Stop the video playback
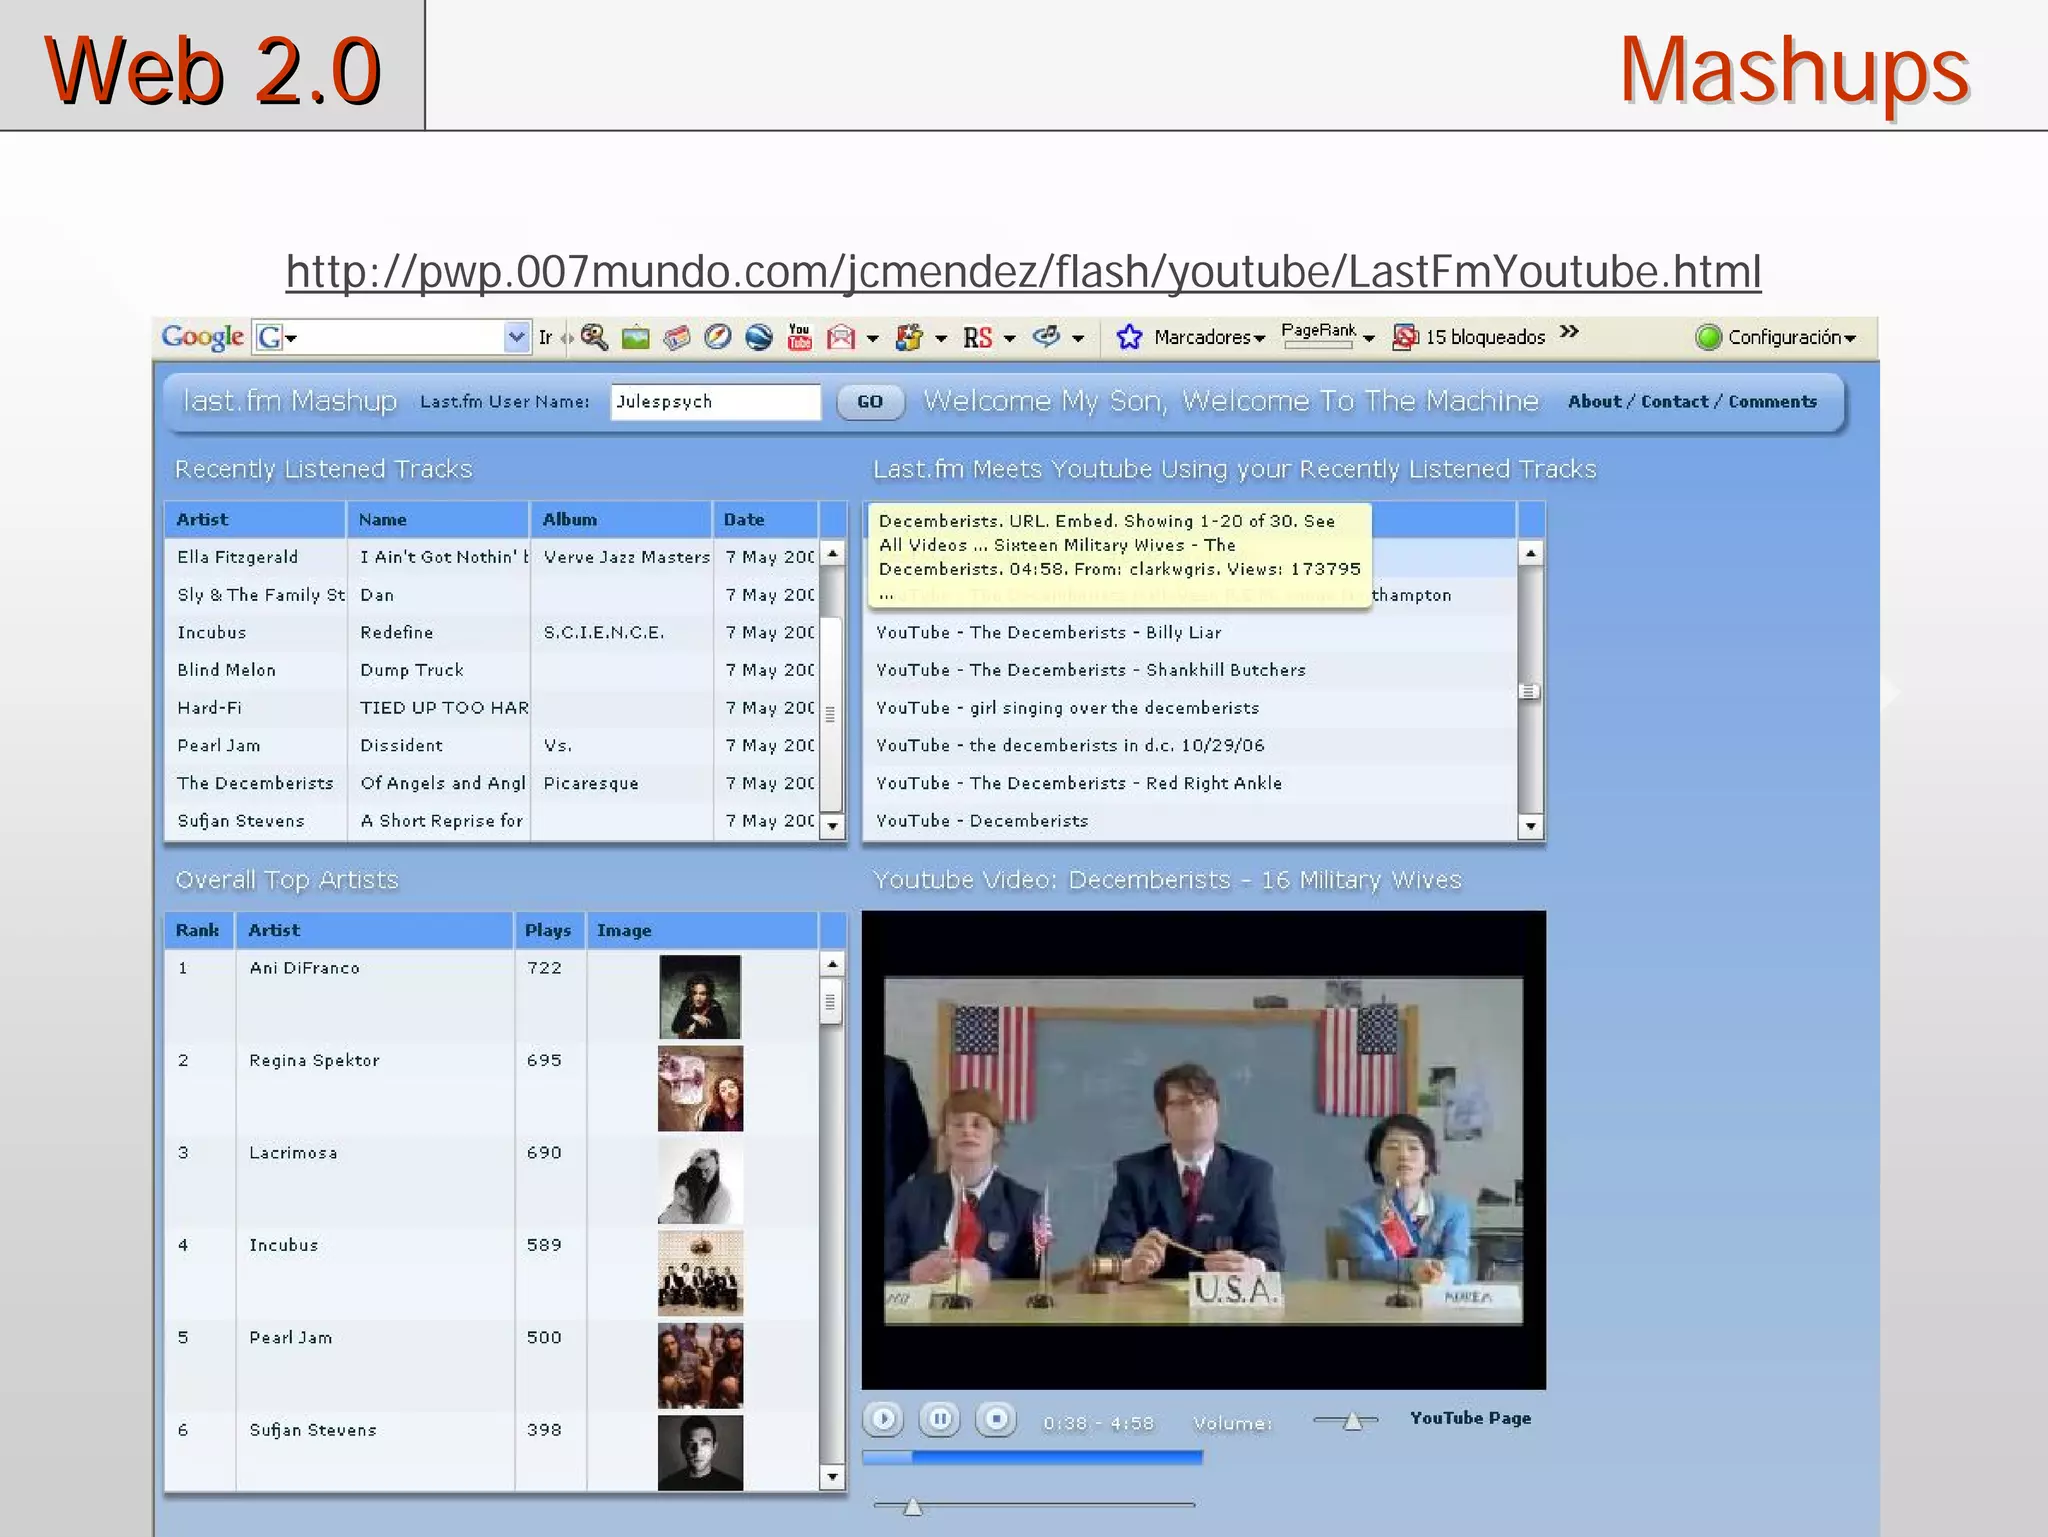2048x1537 pixels. (x=996, y=1419)
